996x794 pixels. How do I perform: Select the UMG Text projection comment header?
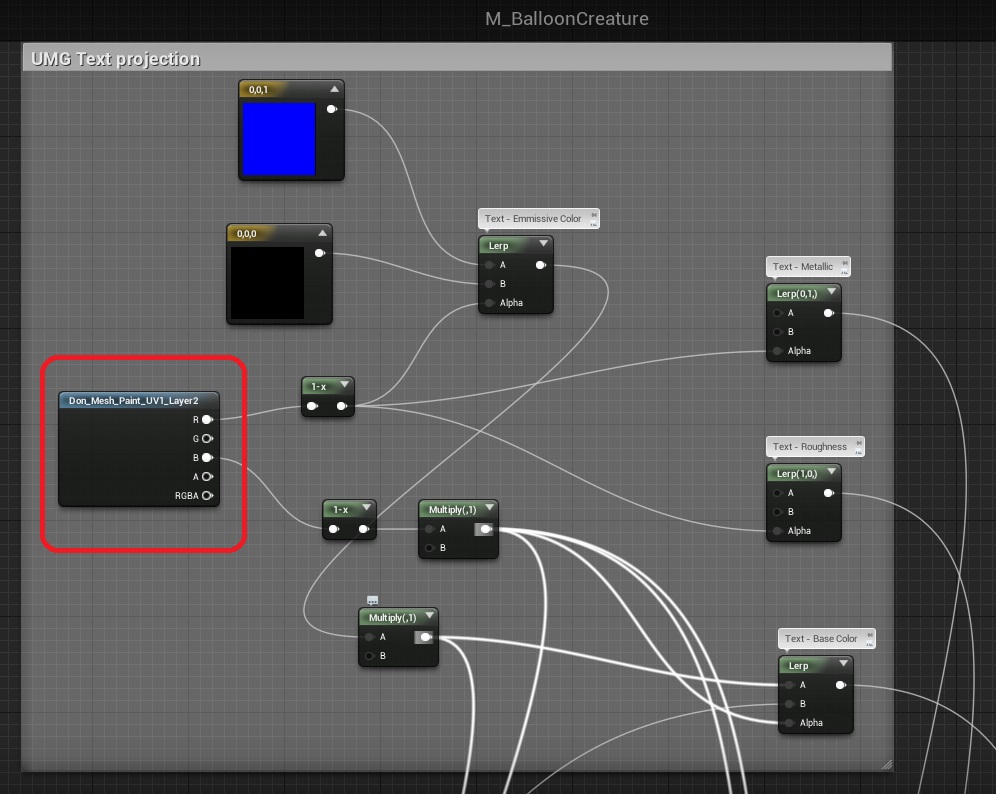(457, 57)
